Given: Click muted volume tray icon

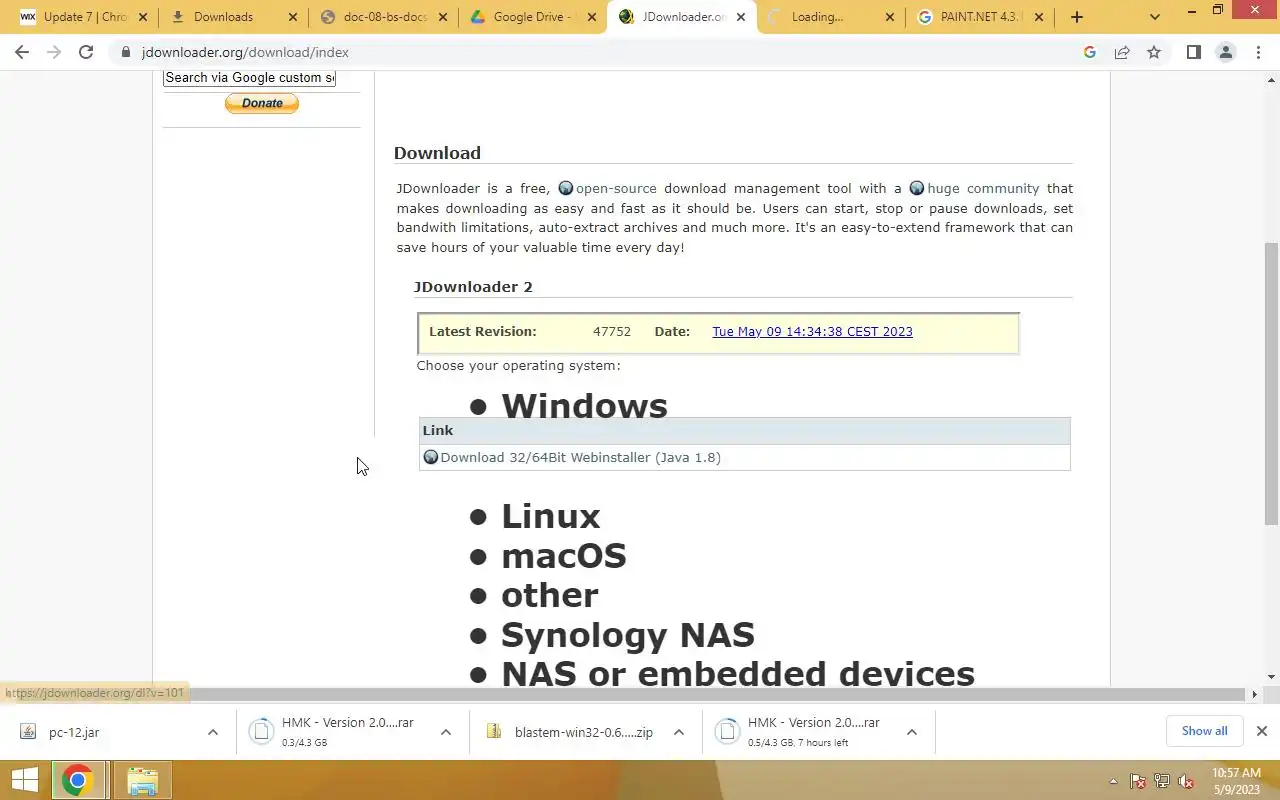Looking at the screenshot, I should pyautogui.click(x=1186, y=781).
